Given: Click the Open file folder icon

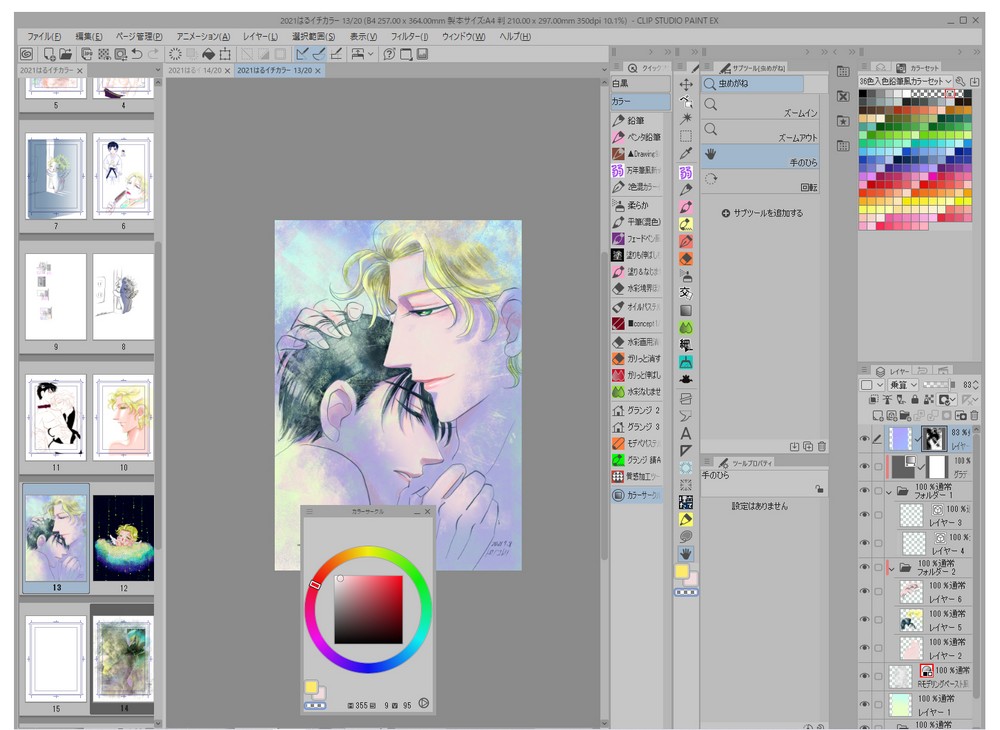Looking at the screenshot, I should coord(66,54).
